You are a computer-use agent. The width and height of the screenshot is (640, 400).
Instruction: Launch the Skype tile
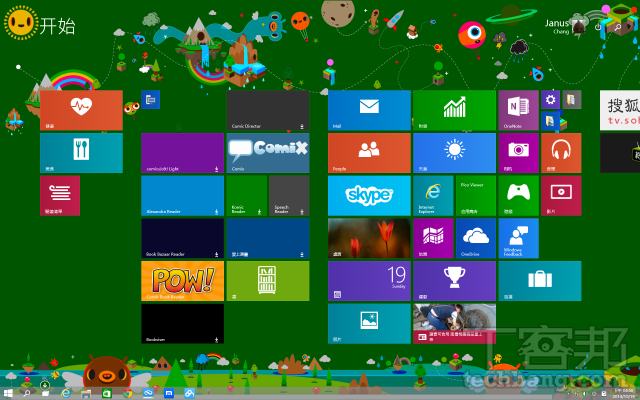click(x=369, y=196)
